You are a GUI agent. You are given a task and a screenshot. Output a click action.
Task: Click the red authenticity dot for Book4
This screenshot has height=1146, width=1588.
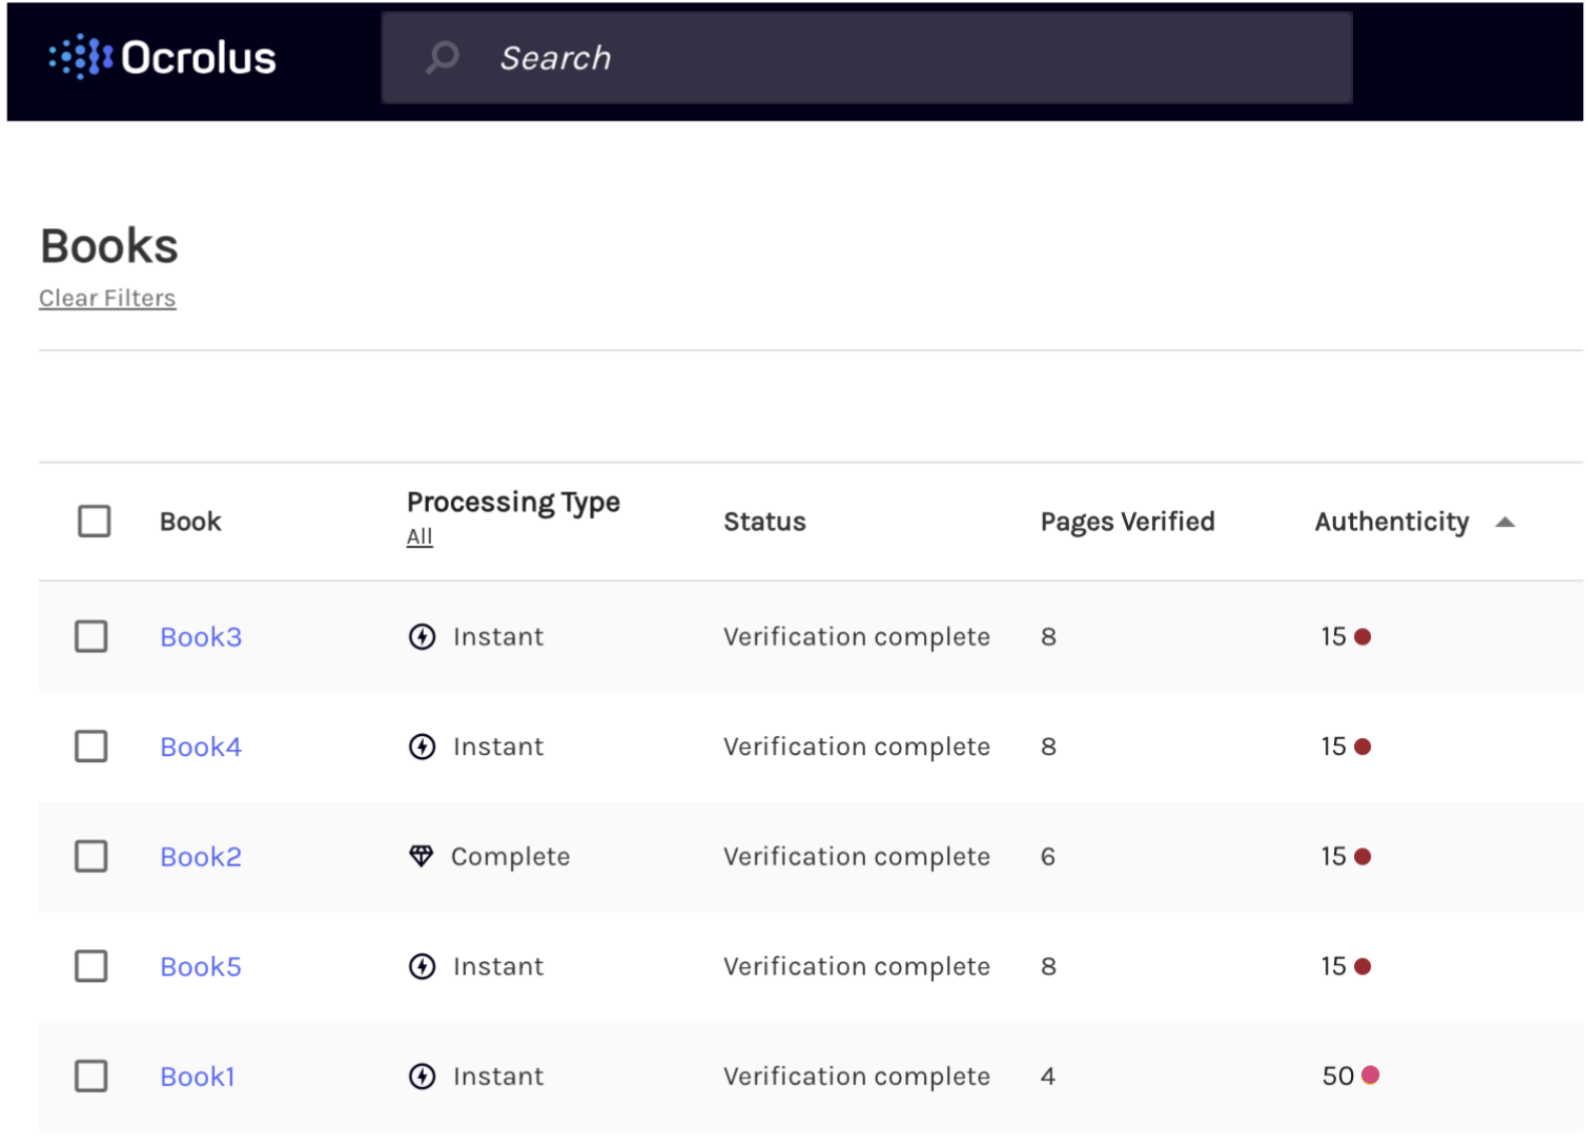tap(1362, 747)
